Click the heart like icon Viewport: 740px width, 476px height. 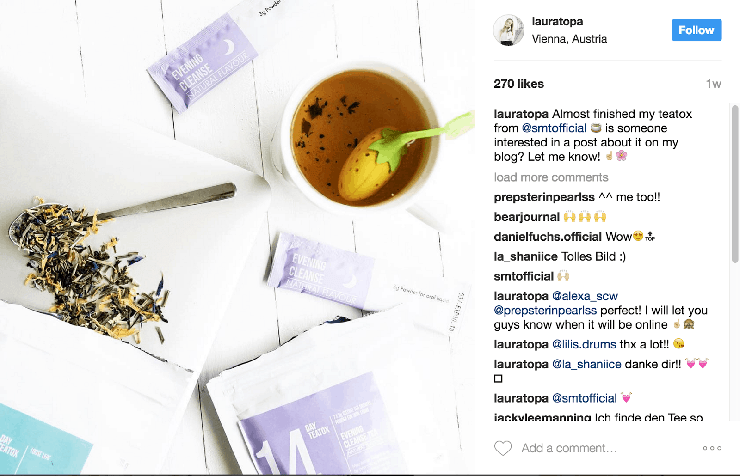pyautogui.click(x=503, y=448)
